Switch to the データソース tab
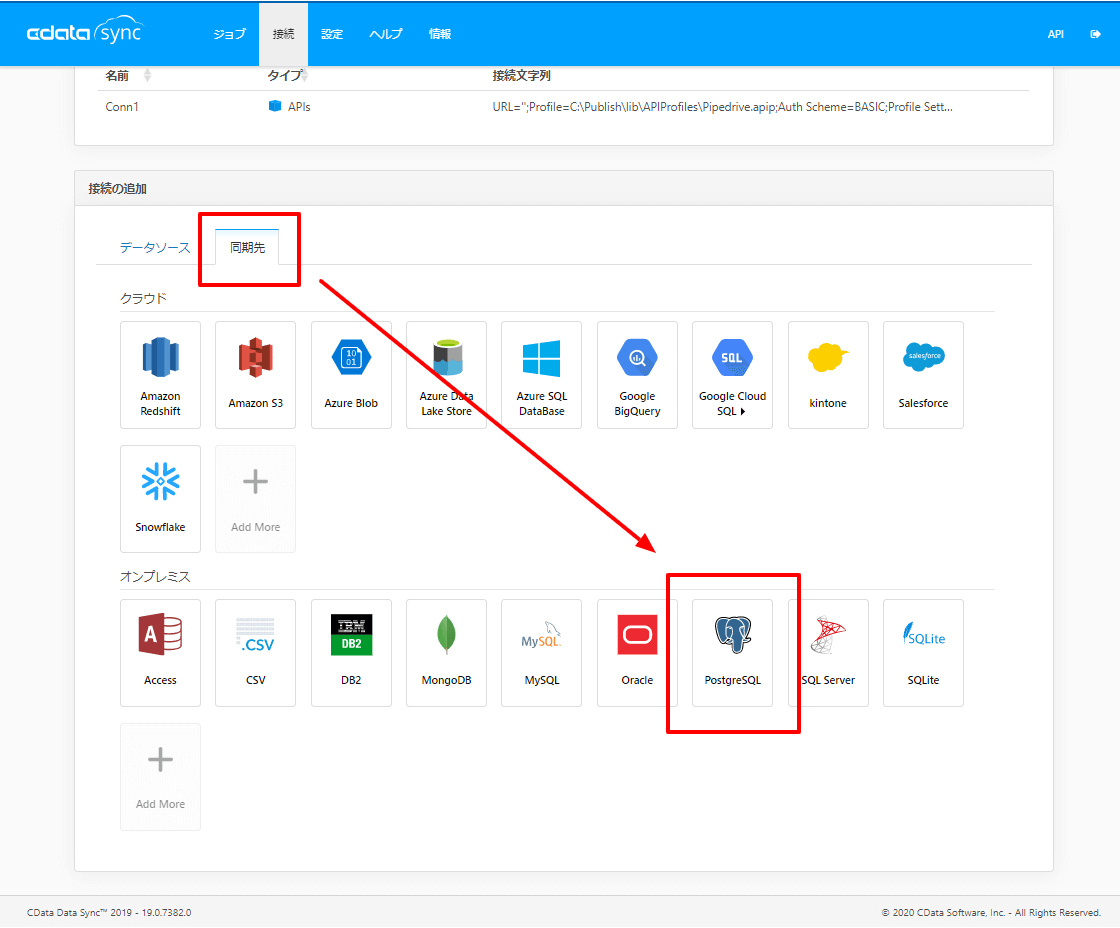The width and height of the screenshot is (1120, 928). 155,247
